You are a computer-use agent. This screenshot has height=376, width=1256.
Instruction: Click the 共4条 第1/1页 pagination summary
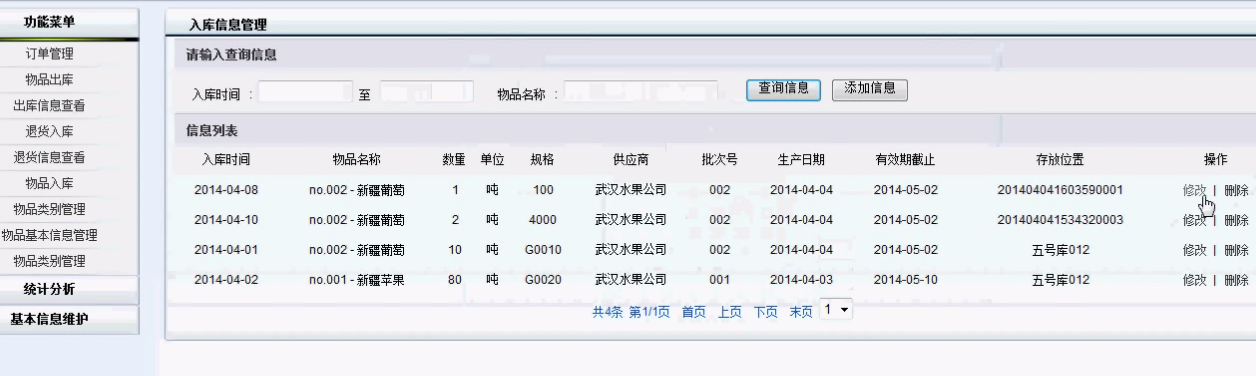pos(631,312)
